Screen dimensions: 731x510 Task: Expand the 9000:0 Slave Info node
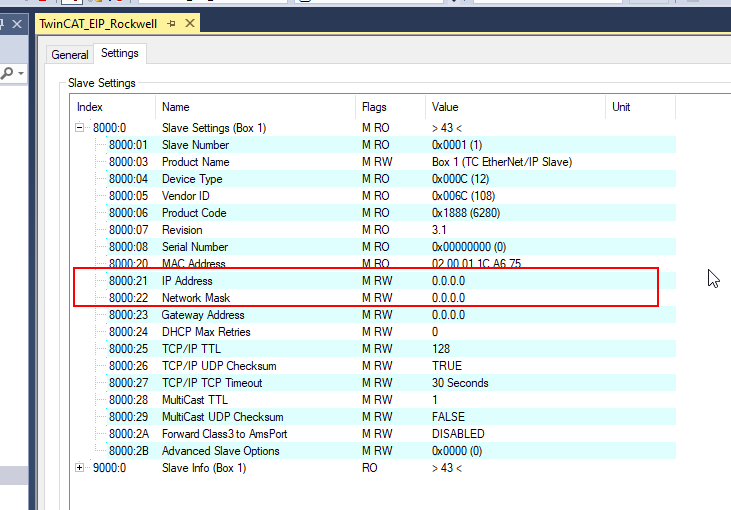[x=80, y=467]
